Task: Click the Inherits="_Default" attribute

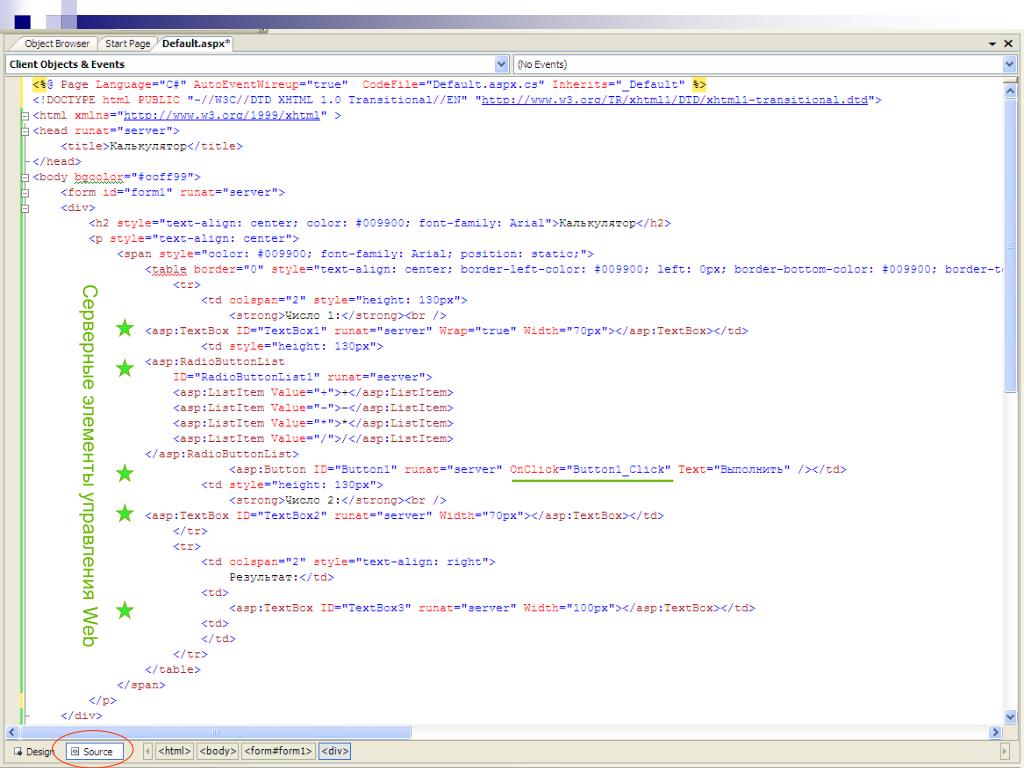Action: tap(618, 85)
